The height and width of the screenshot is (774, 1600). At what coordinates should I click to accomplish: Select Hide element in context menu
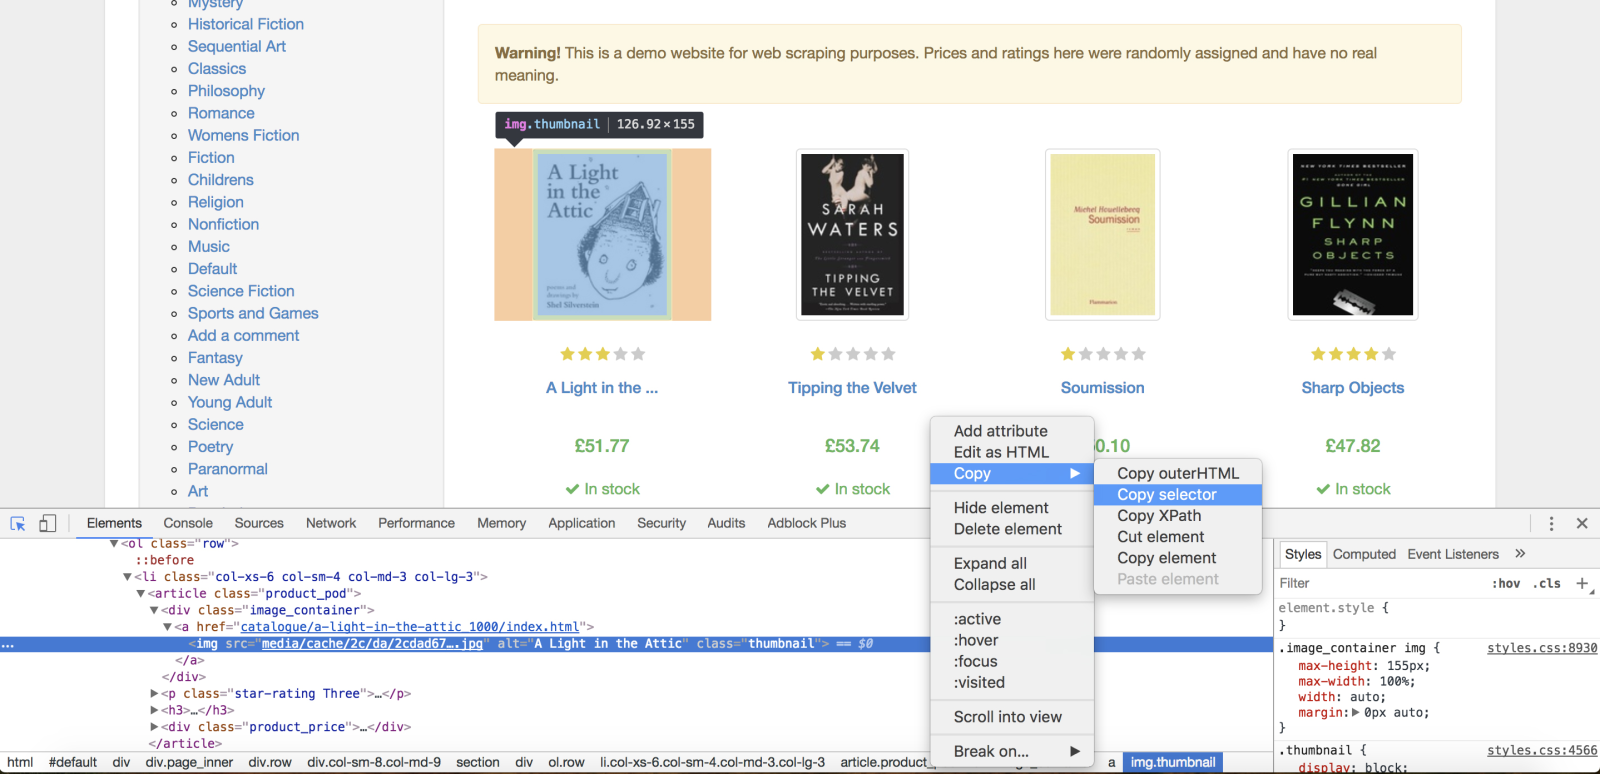tap(1011, 508)
